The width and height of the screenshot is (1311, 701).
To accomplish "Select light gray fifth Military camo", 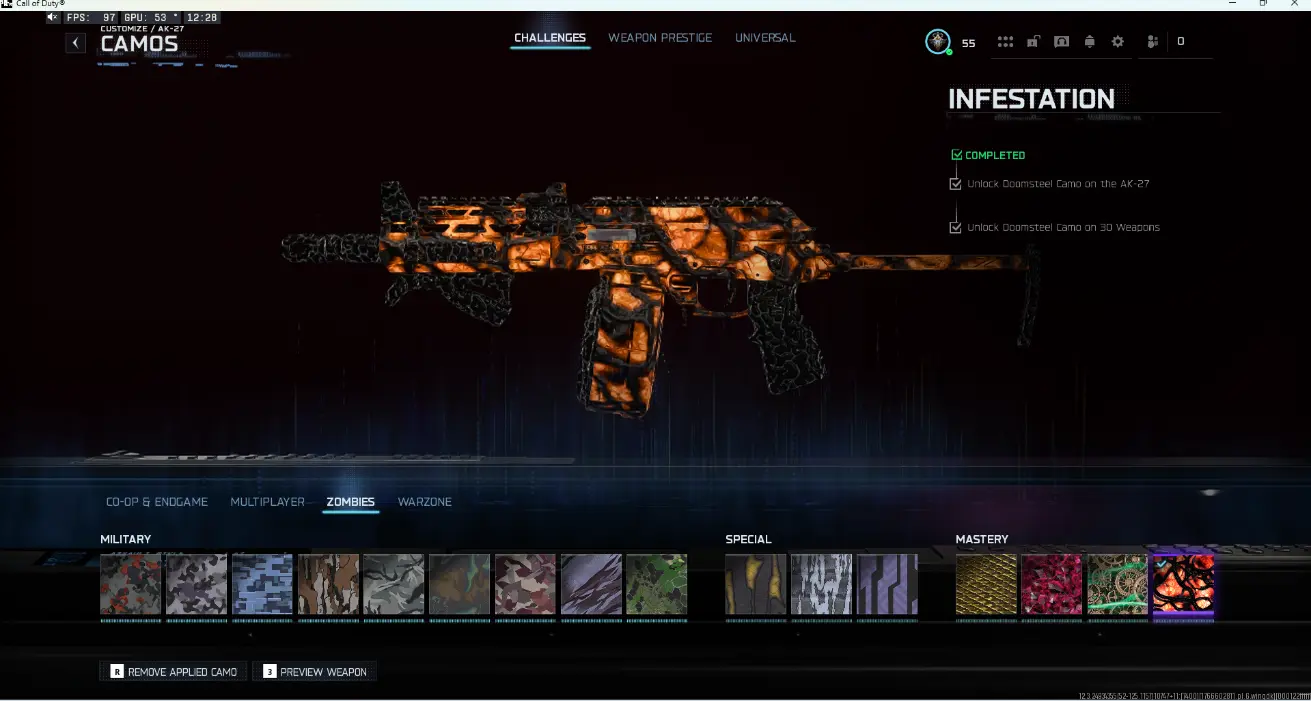I will point(394,584).
